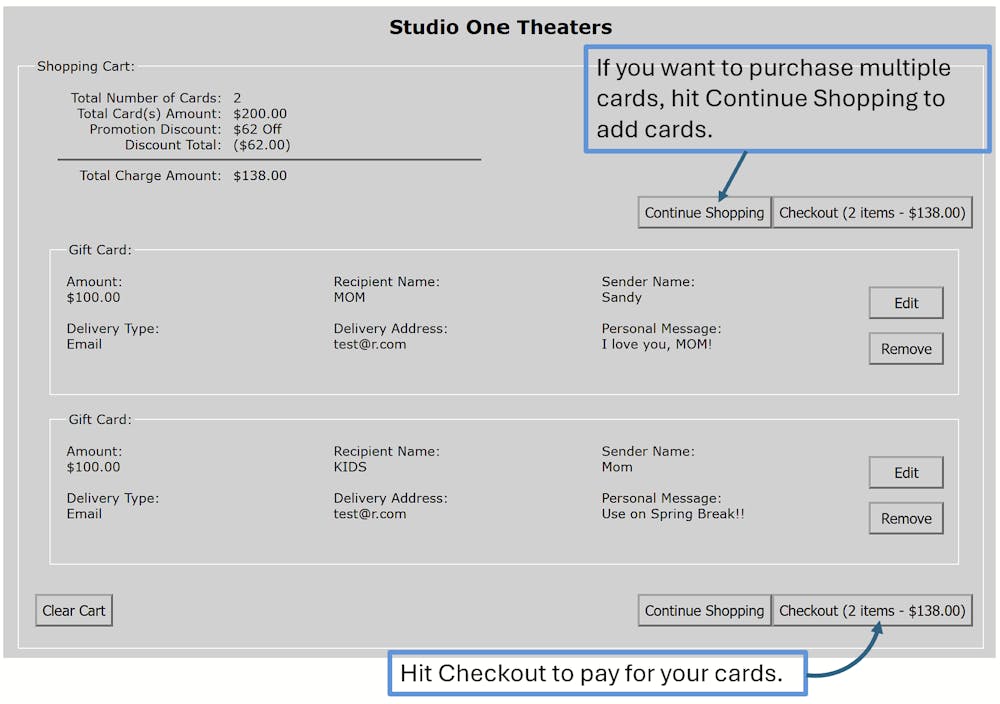
Task: Click the recipient name KIDS
Action: [350, 467]
